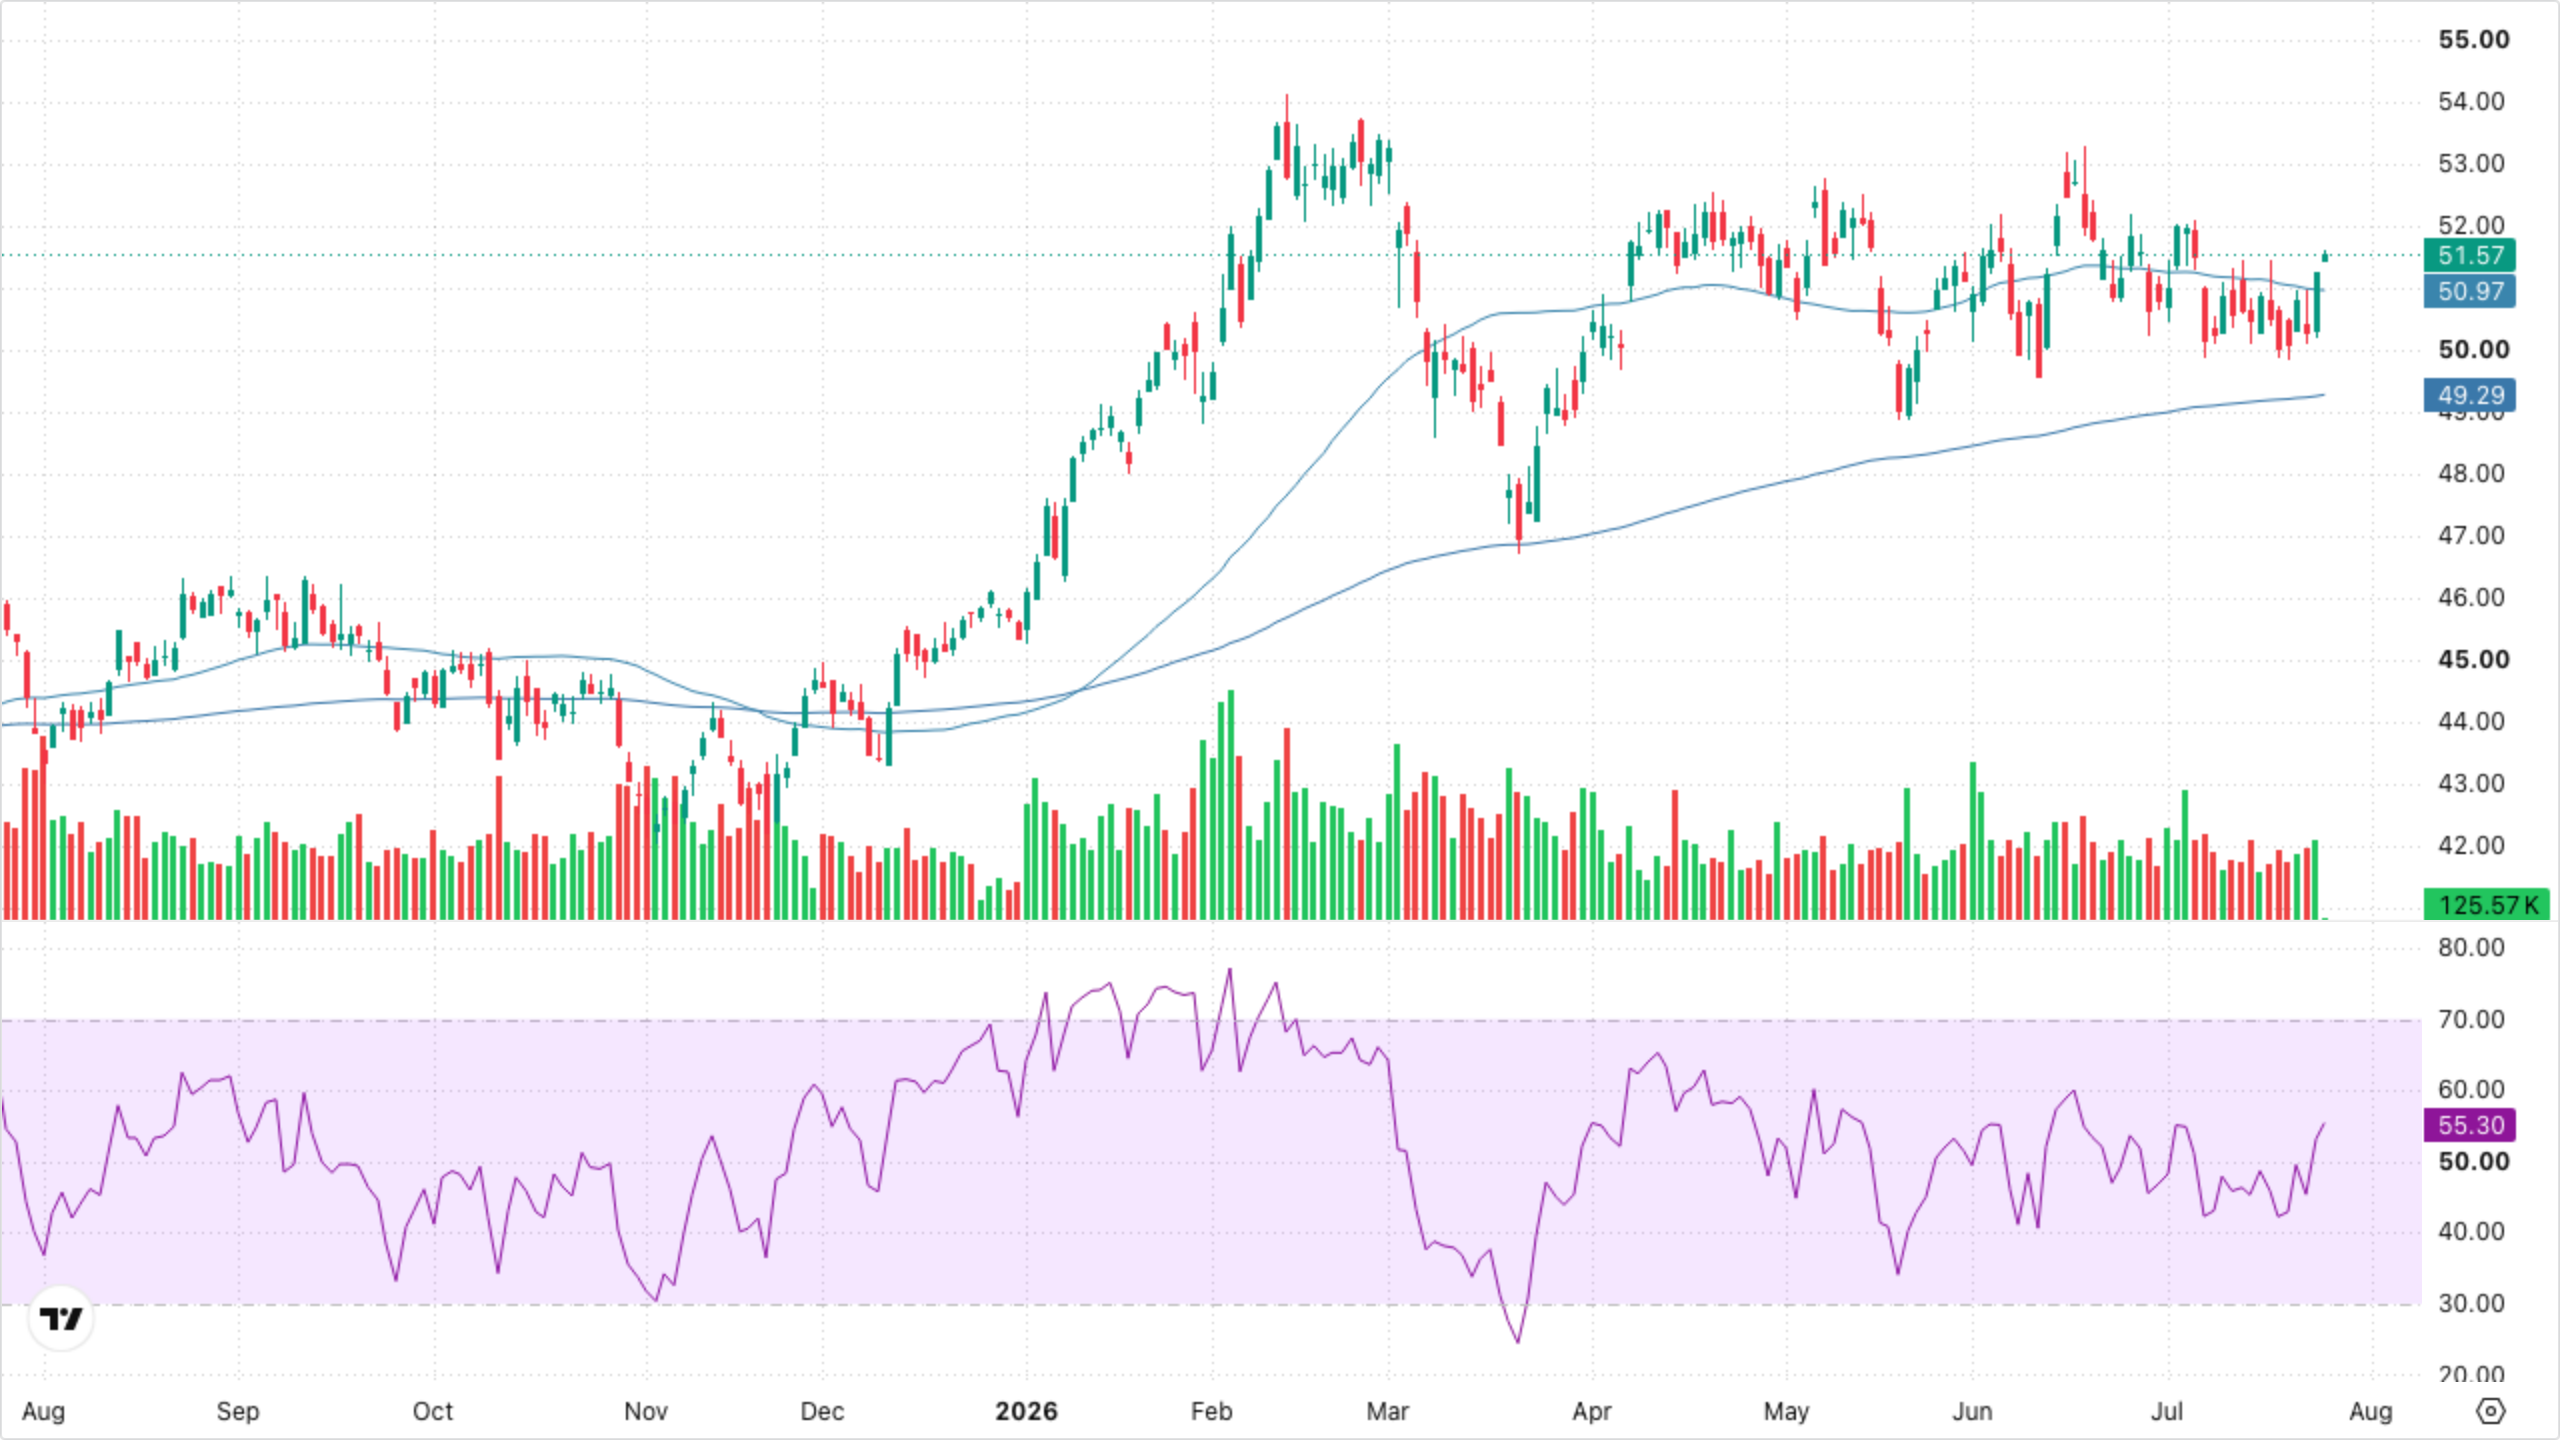Click the Feb label on the time axis
The height and width of the screenshot is (1440, 2560).
click(1211, 1411)
